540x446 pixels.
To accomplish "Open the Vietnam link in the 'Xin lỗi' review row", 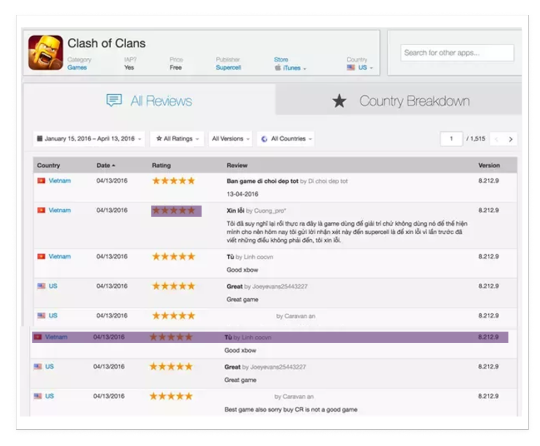I will point(60,210).
